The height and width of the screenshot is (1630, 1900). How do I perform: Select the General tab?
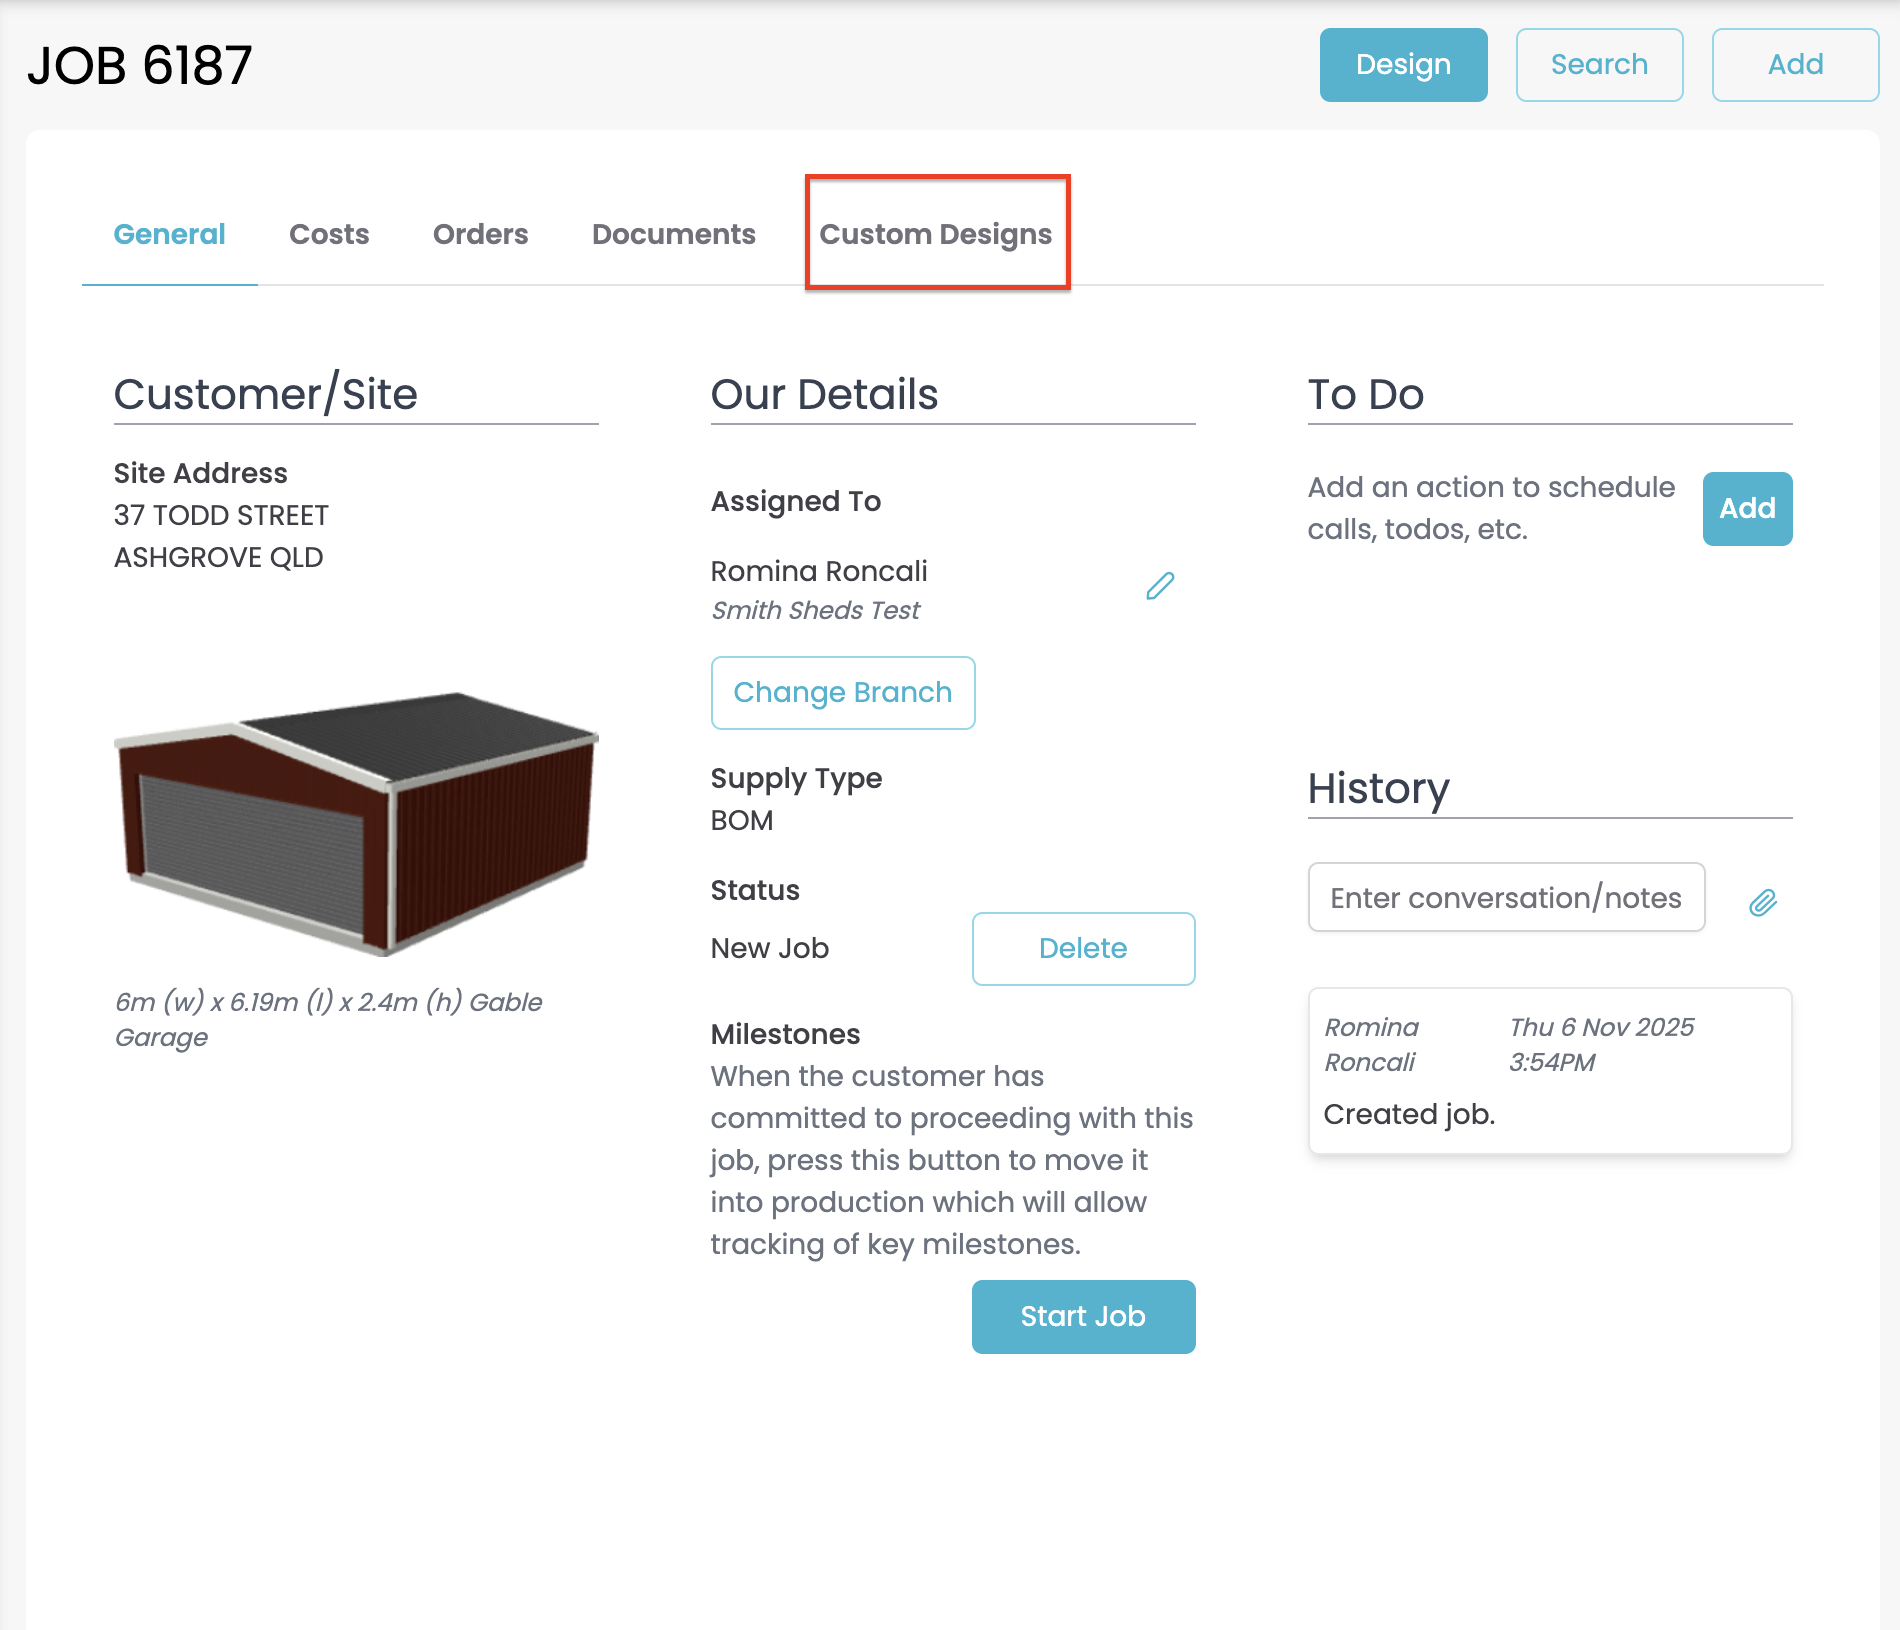(169, 234)
